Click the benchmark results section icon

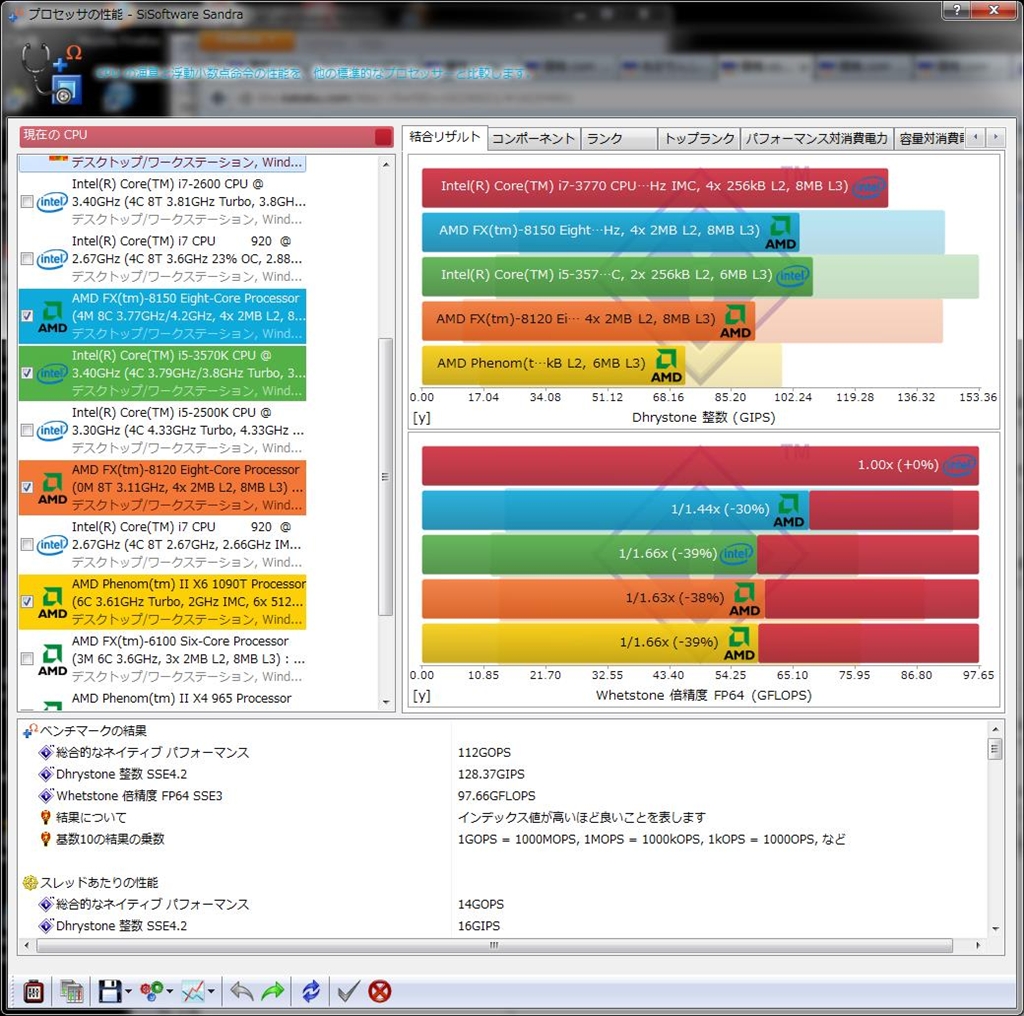(30, 731)
